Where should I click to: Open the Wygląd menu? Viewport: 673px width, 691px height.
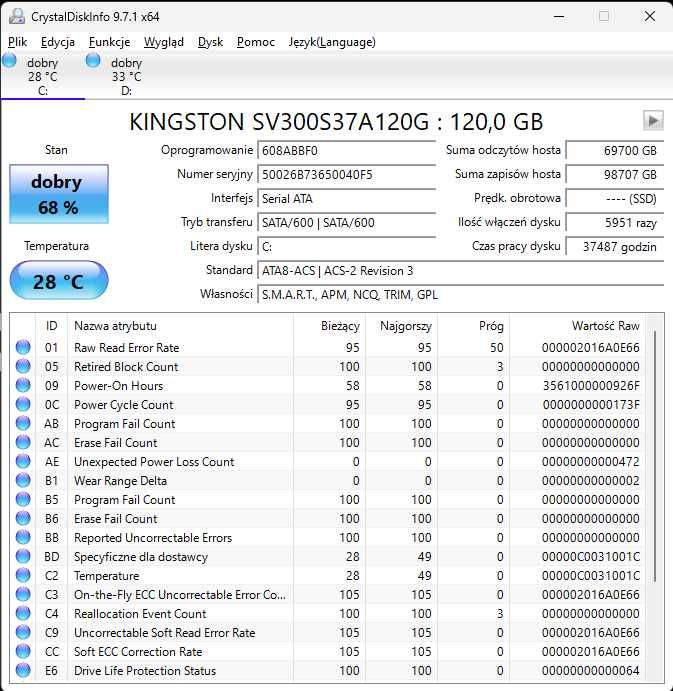point(164,42)
